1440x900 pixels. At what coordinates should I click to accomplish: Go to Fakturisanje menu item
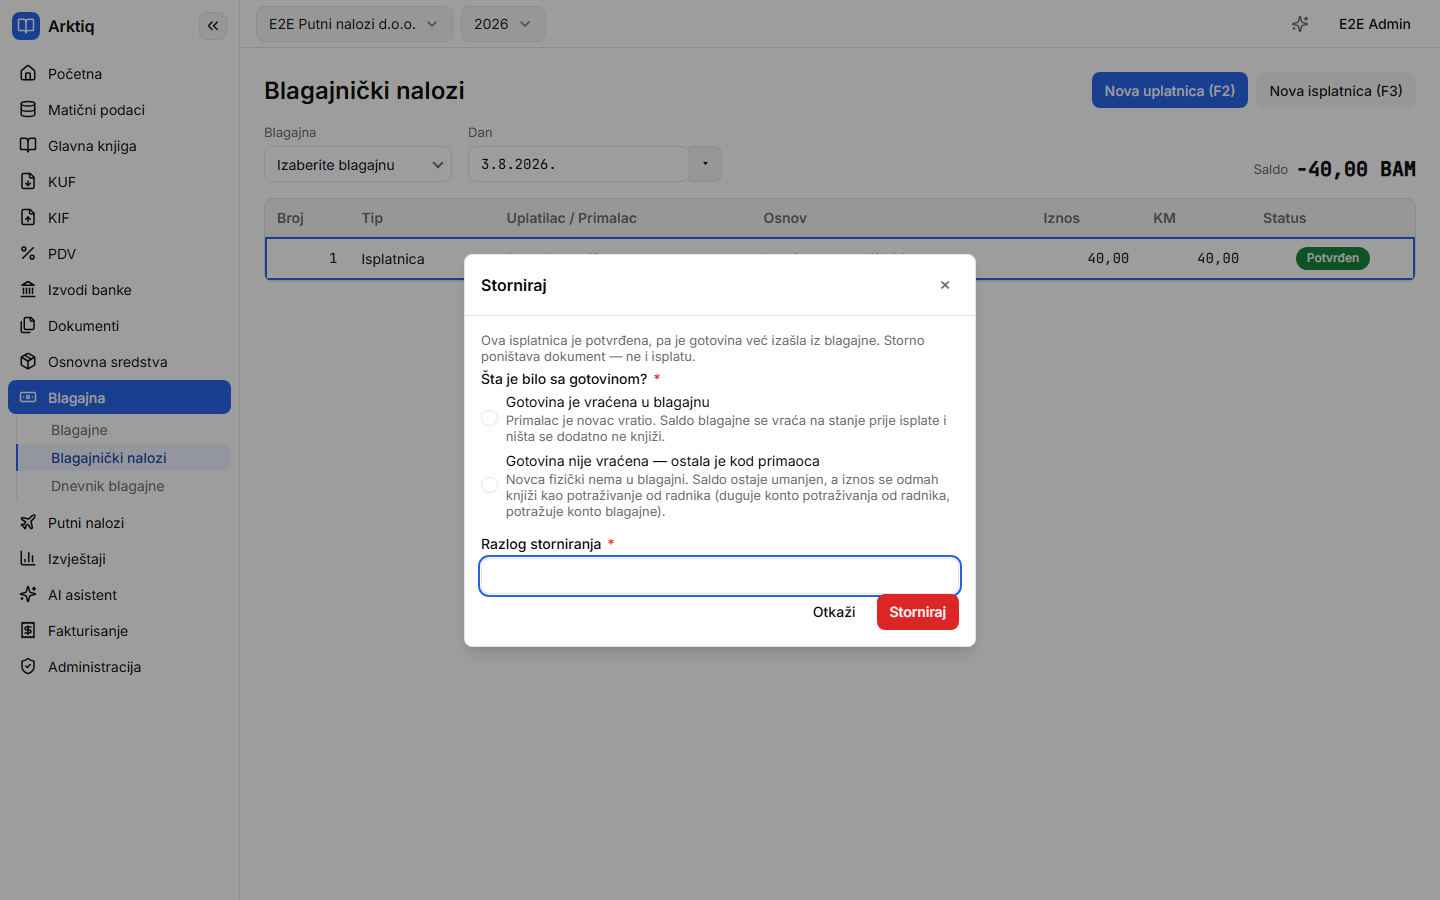pos(119,630)
